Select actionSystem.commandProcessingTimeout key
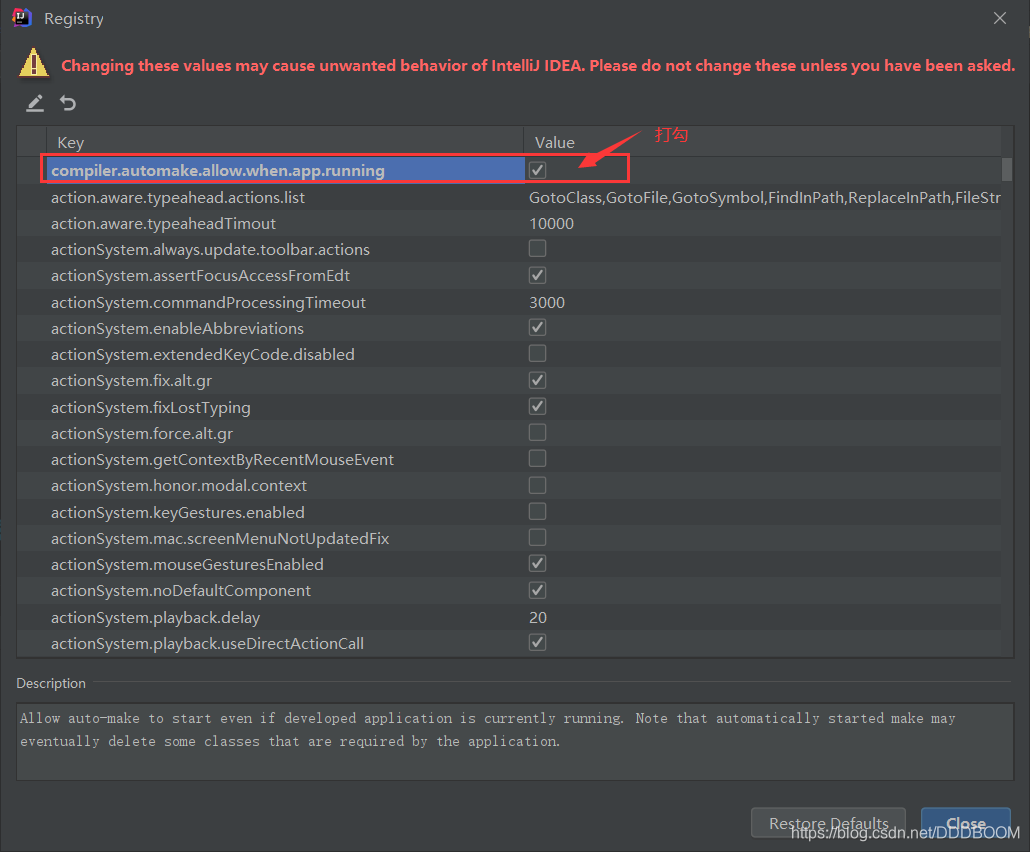The width and height of the screenshot is (1030, 852). click(208, 302)
